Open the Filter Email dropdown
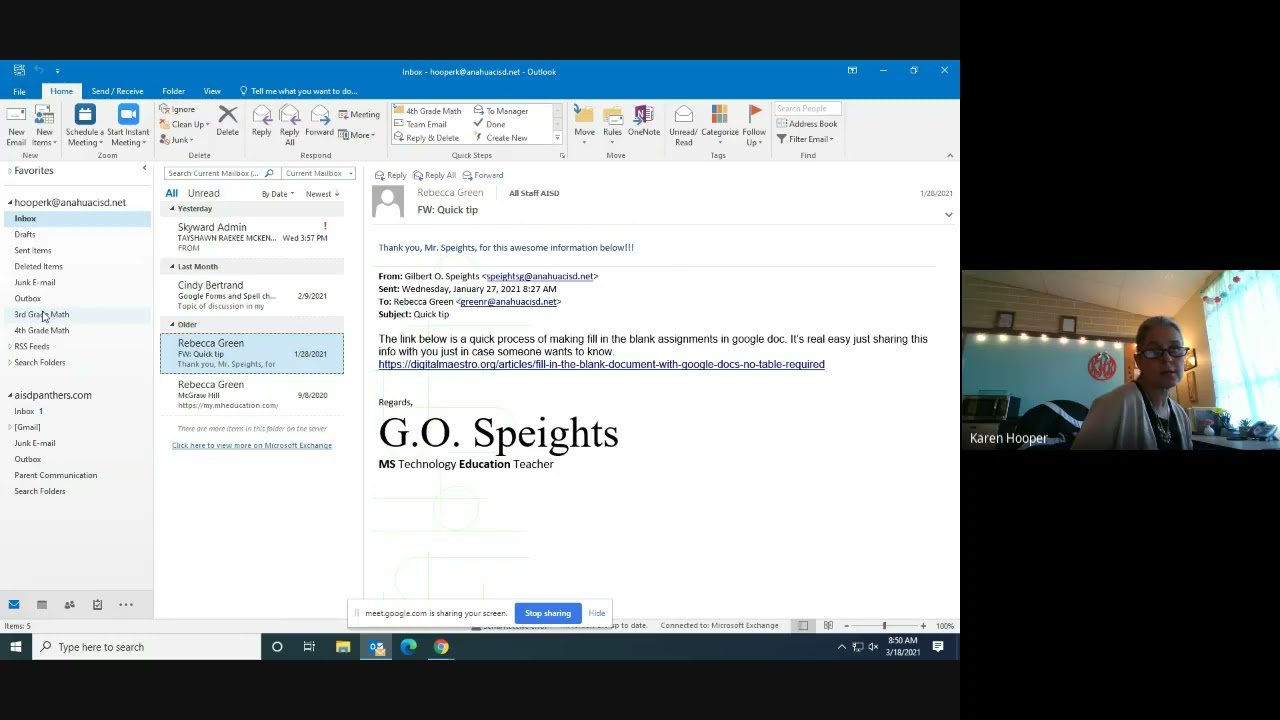This screenshot has height=720, width=1280. coord(805,139)
